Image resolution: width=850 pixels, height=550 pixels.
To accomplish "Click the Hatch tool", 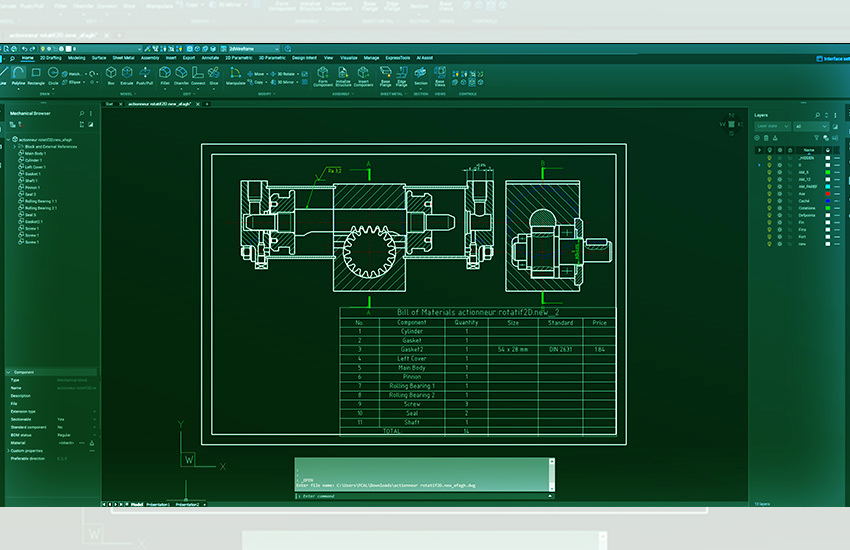I will click(x=72, y=74).
